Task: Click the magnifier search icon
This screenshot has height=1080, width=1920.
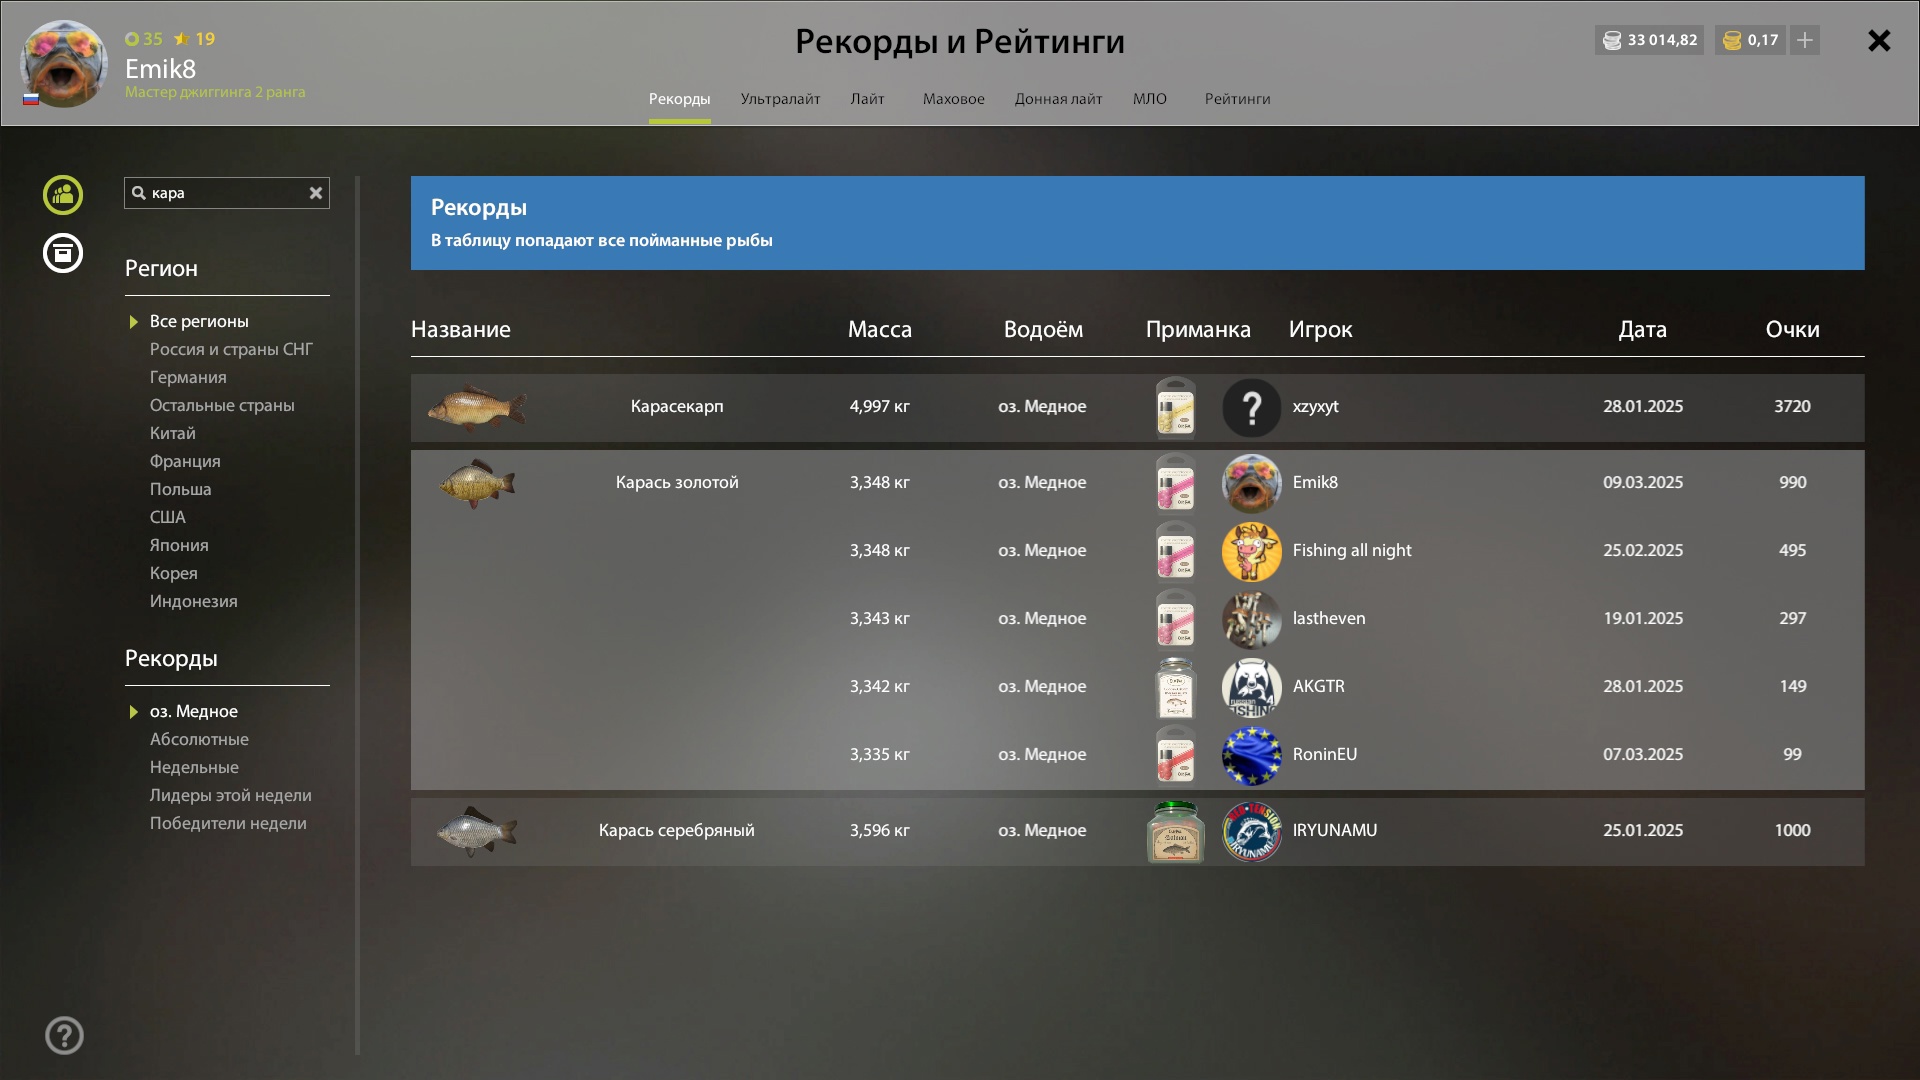Action: 139,193
